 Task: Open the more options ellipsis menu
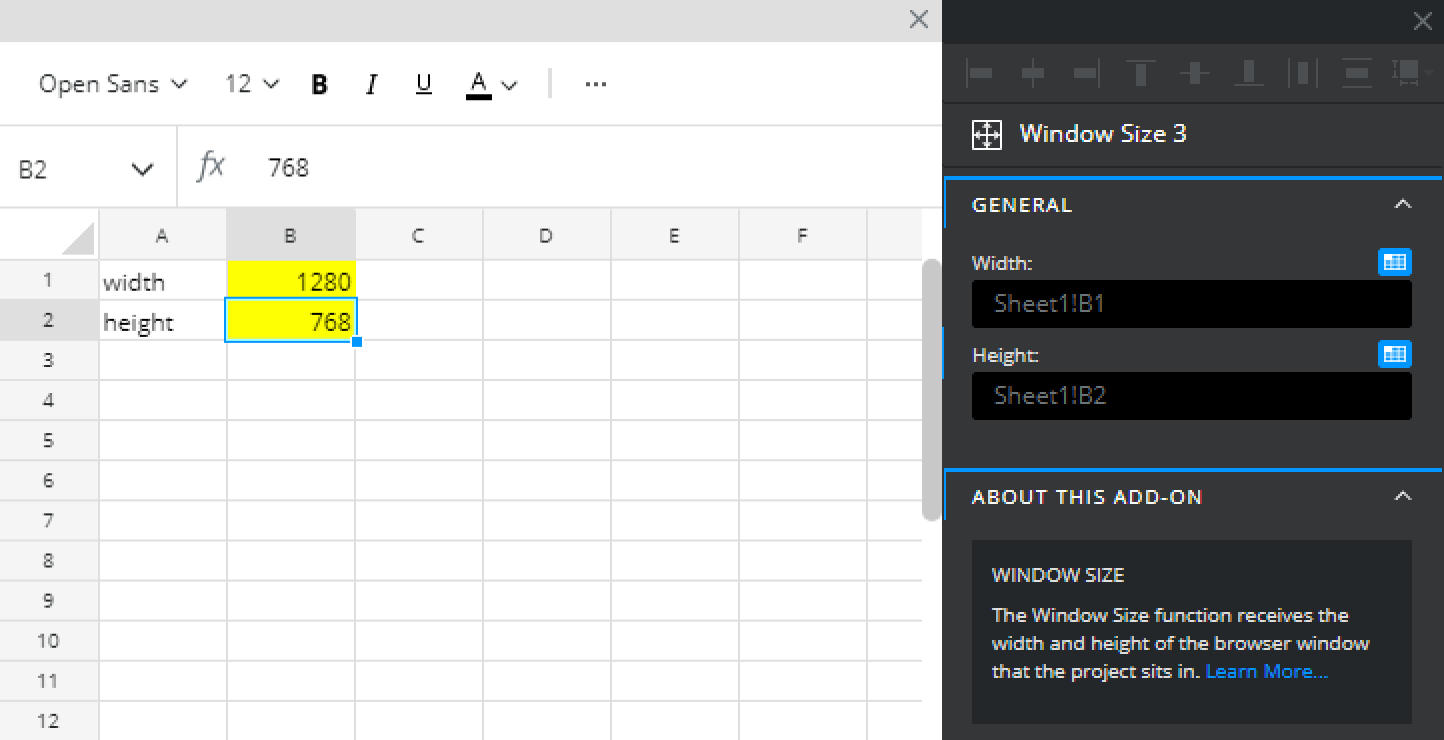tap(596, 85)
